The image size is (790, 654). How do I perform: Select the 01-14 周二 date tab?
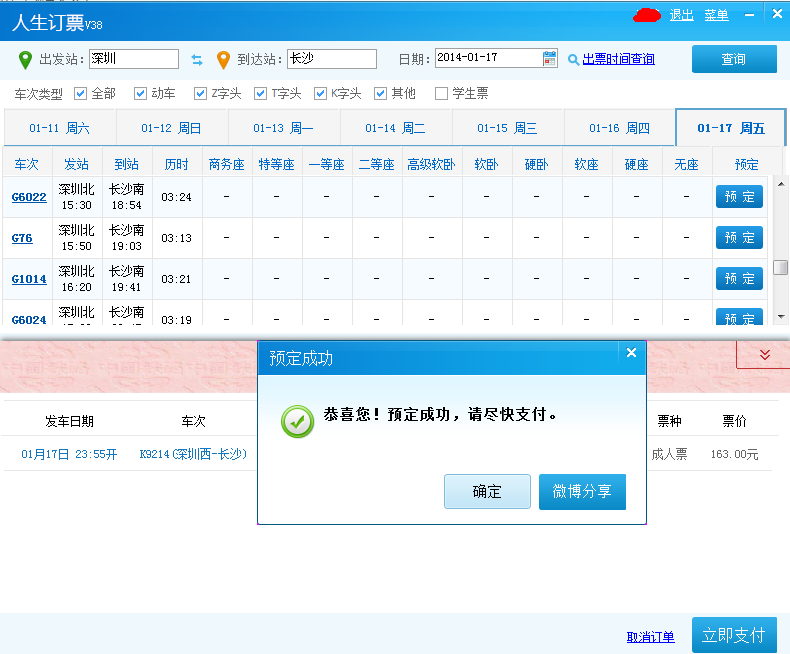tap(396, 128)
